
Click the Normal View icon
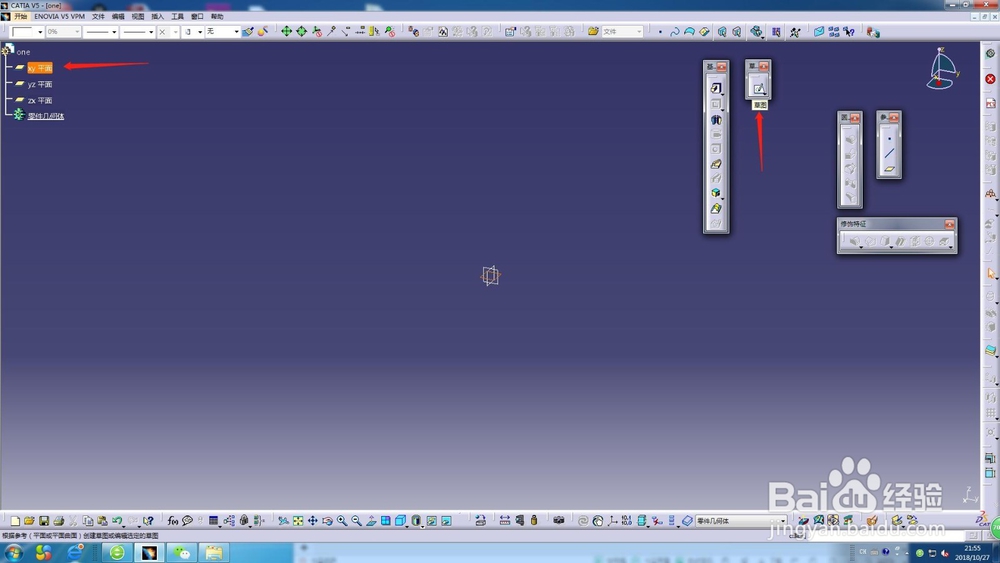click(371, 521)
